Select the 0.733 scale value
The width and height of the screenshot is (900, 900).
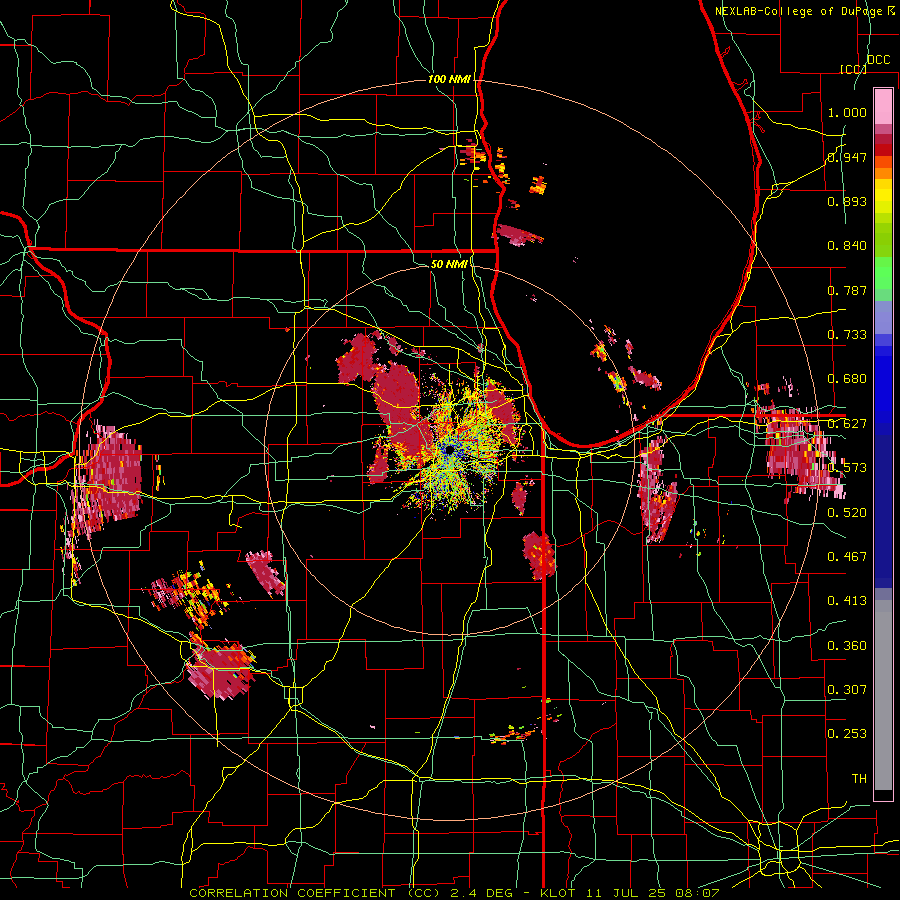[847, 335]
